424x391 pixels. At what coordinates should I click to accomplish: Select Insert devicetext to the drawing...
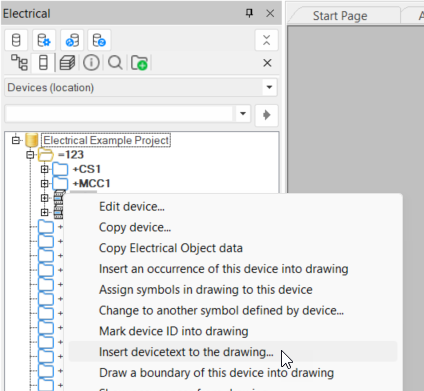233,352
